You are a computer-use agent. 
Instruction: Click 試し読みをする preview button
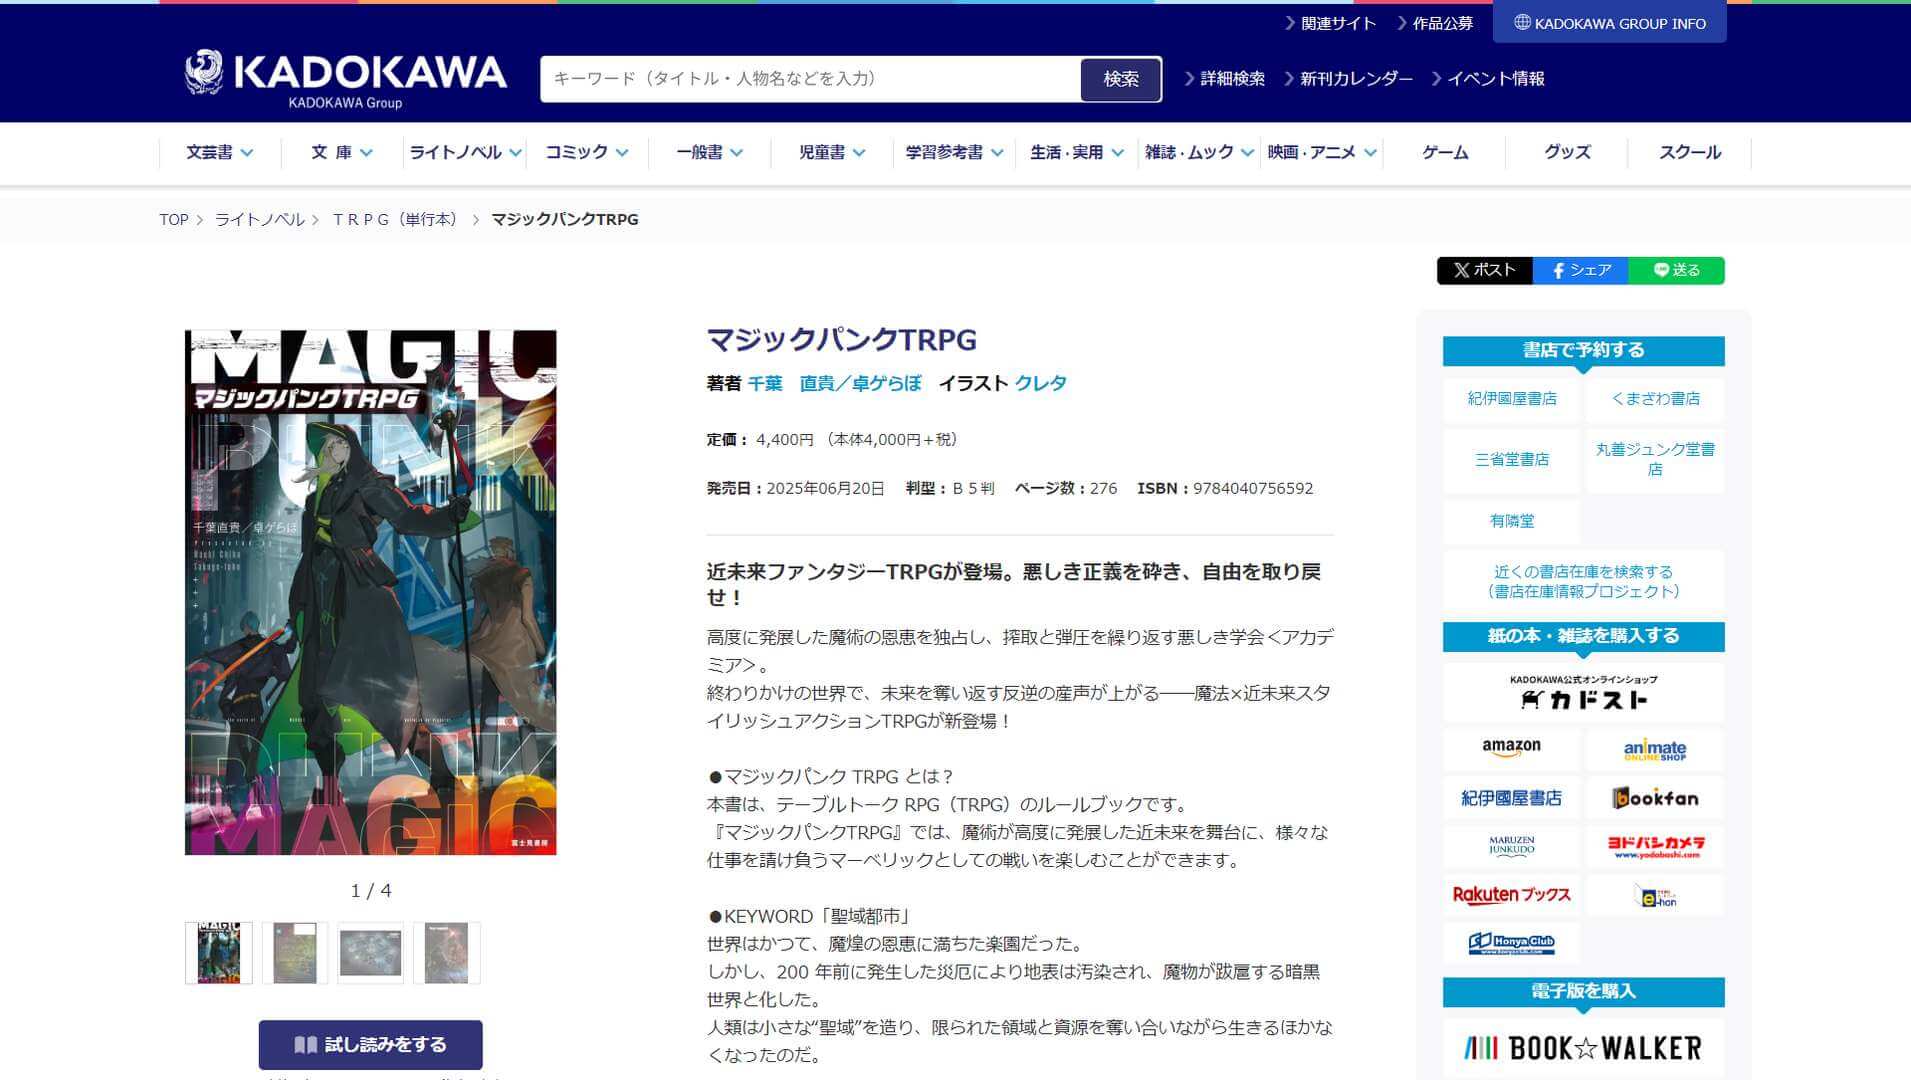tap(370, 1044)
